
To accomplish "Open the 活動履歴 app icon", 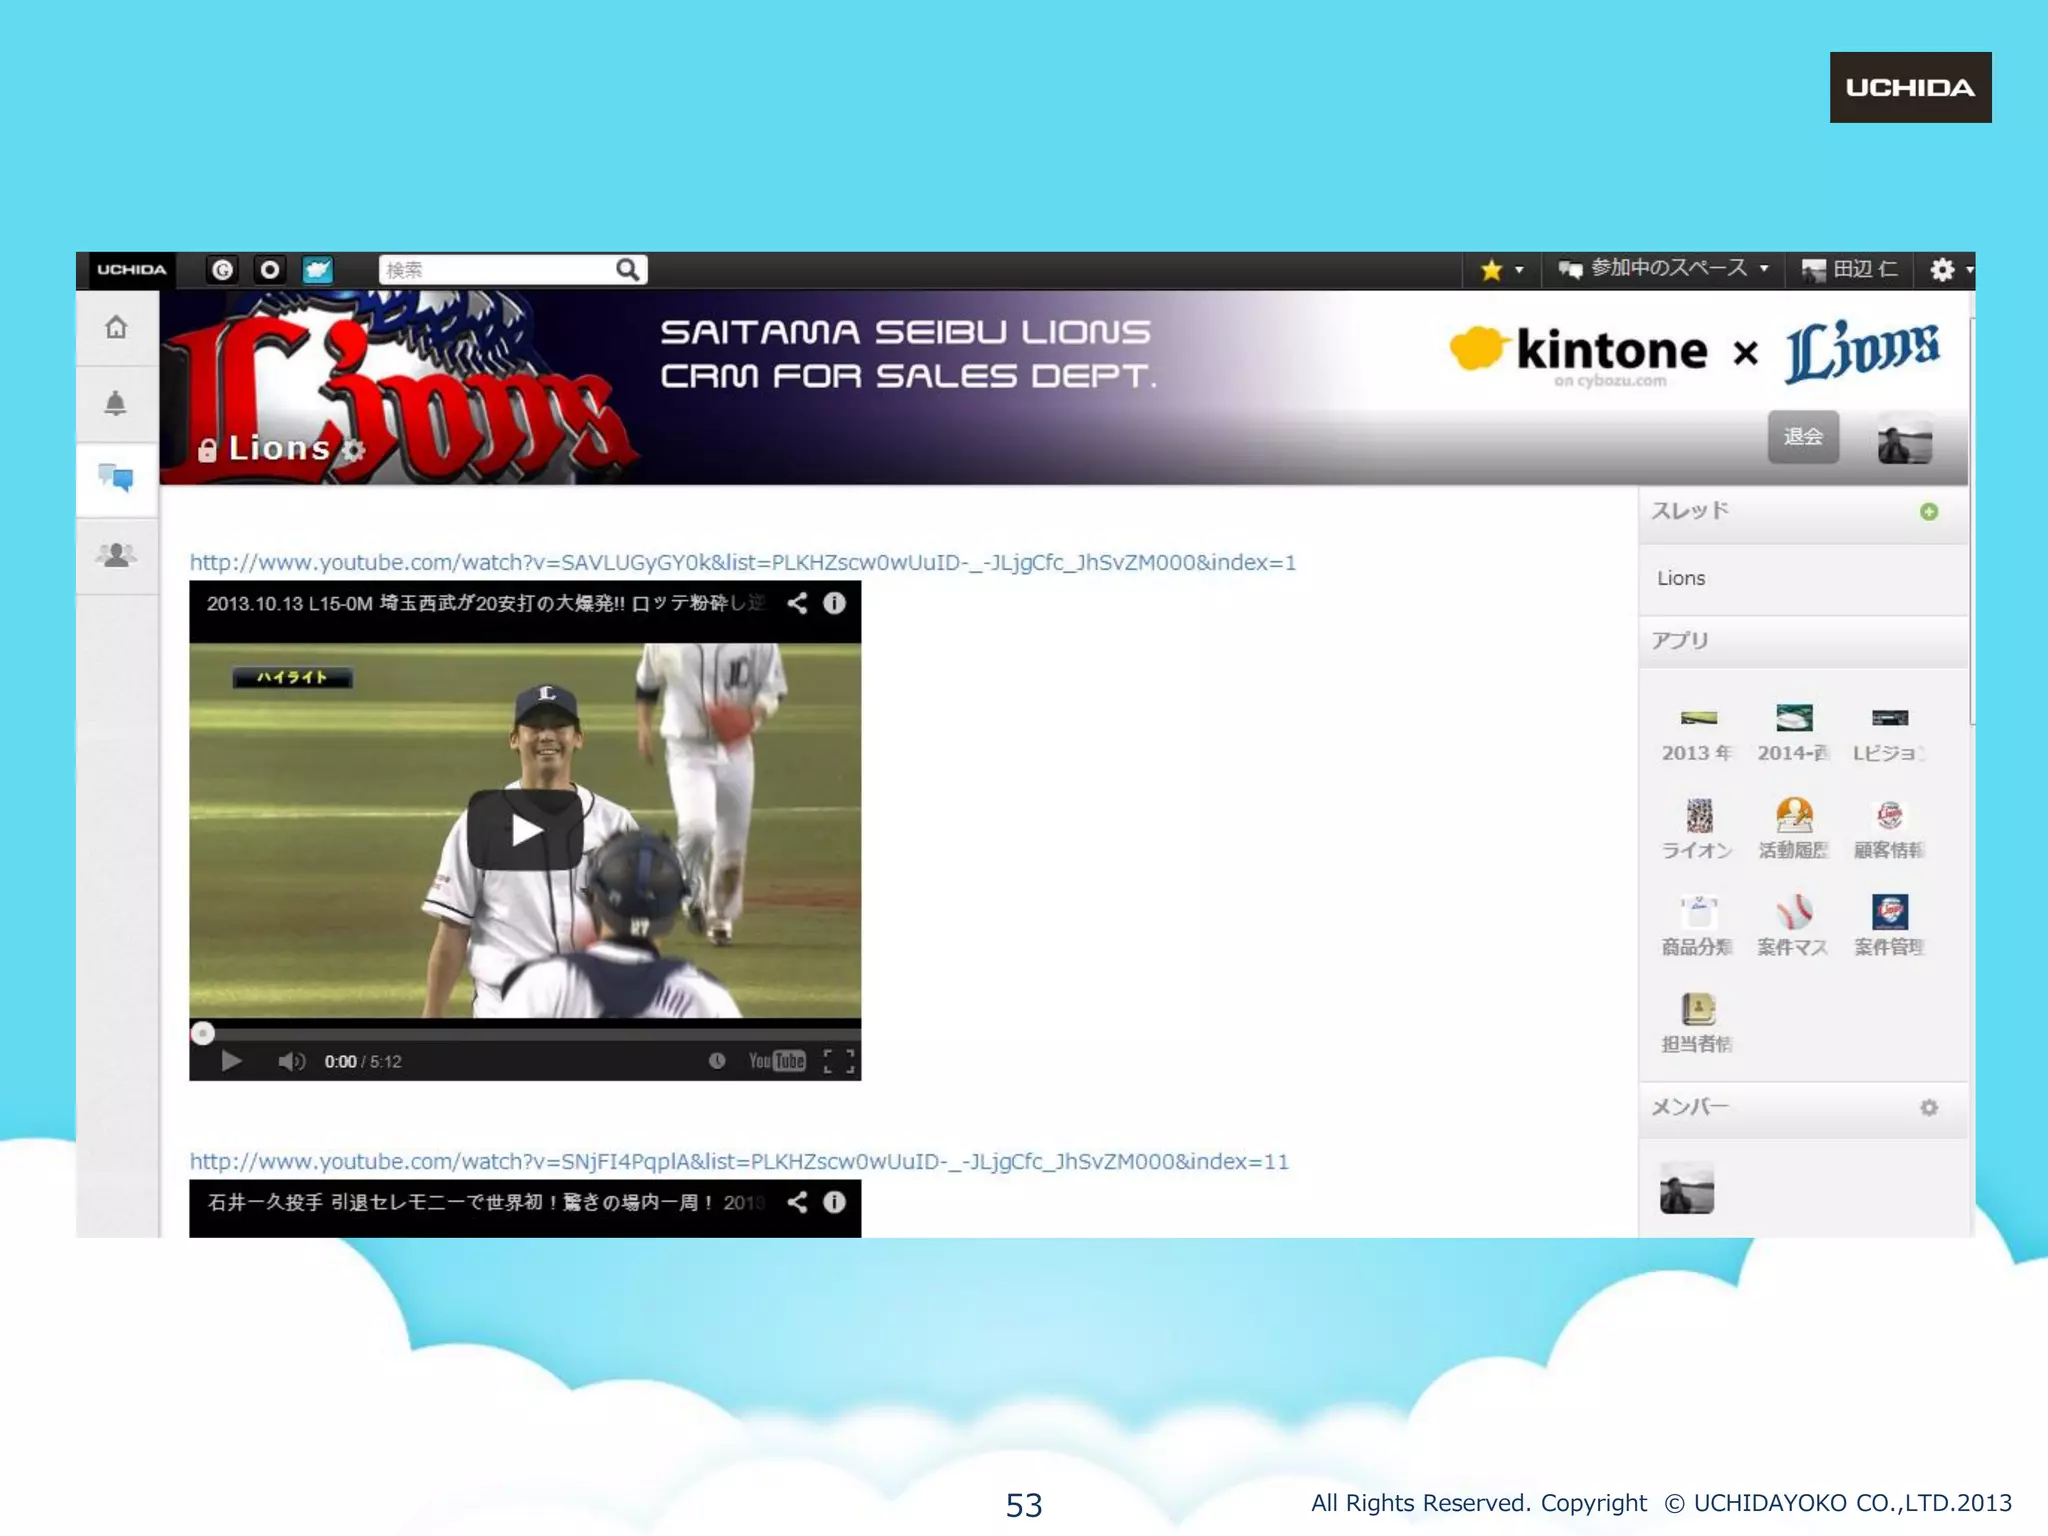I will (x=1793, y=817).
